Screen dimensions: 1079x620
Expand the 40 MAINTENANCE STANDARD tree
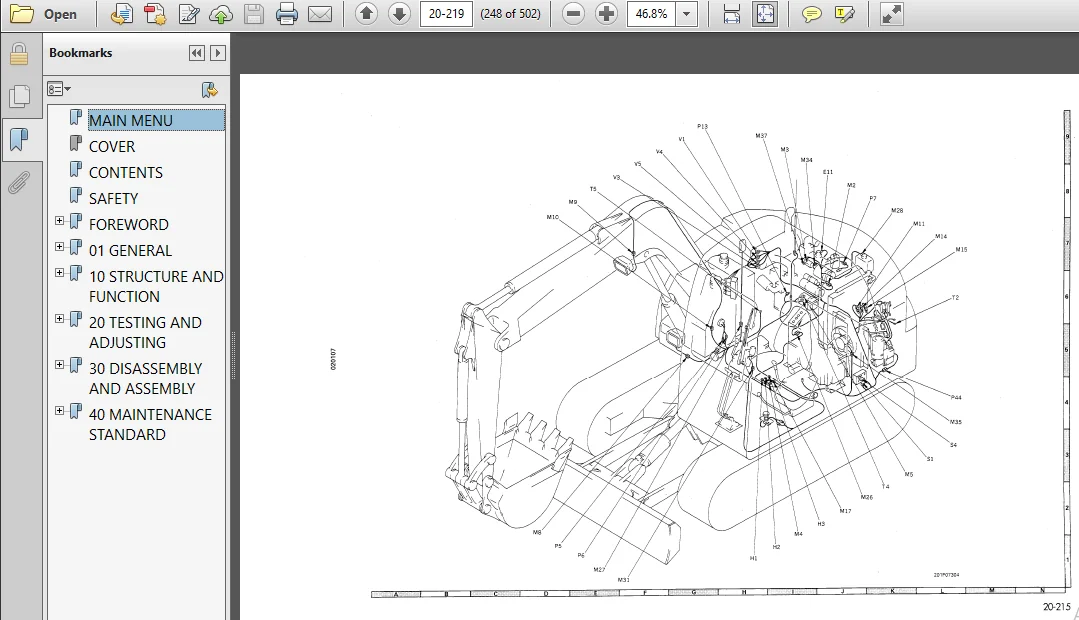pyautogui.click(x=60, y=411)
